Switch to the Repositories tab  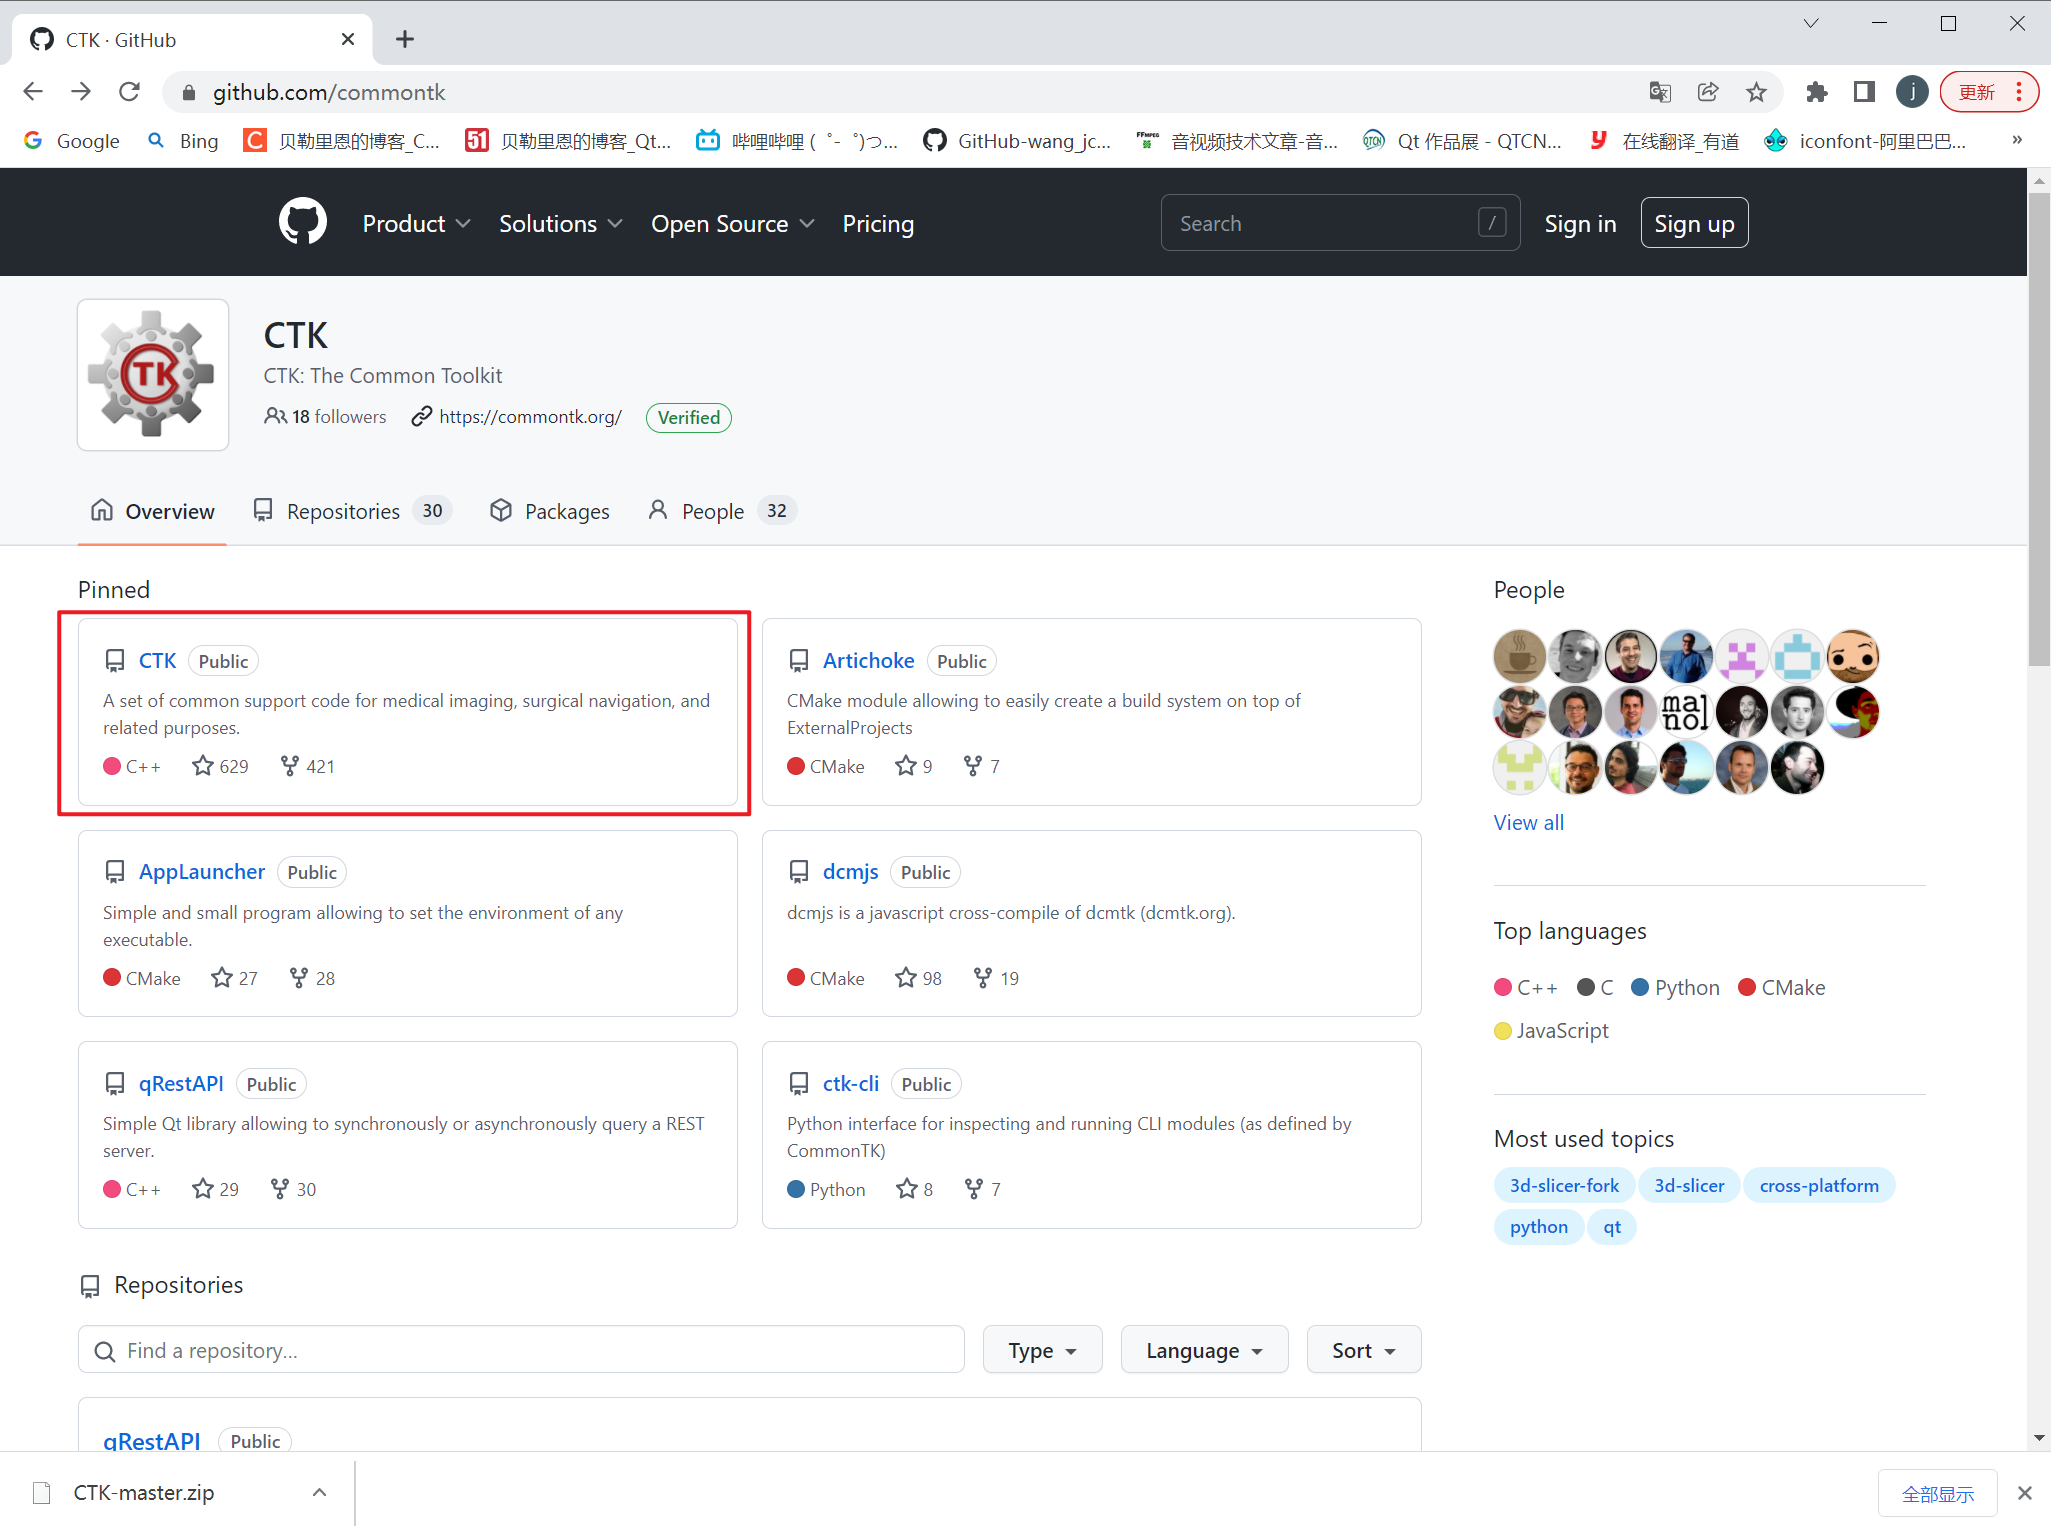tap(352, 511)
